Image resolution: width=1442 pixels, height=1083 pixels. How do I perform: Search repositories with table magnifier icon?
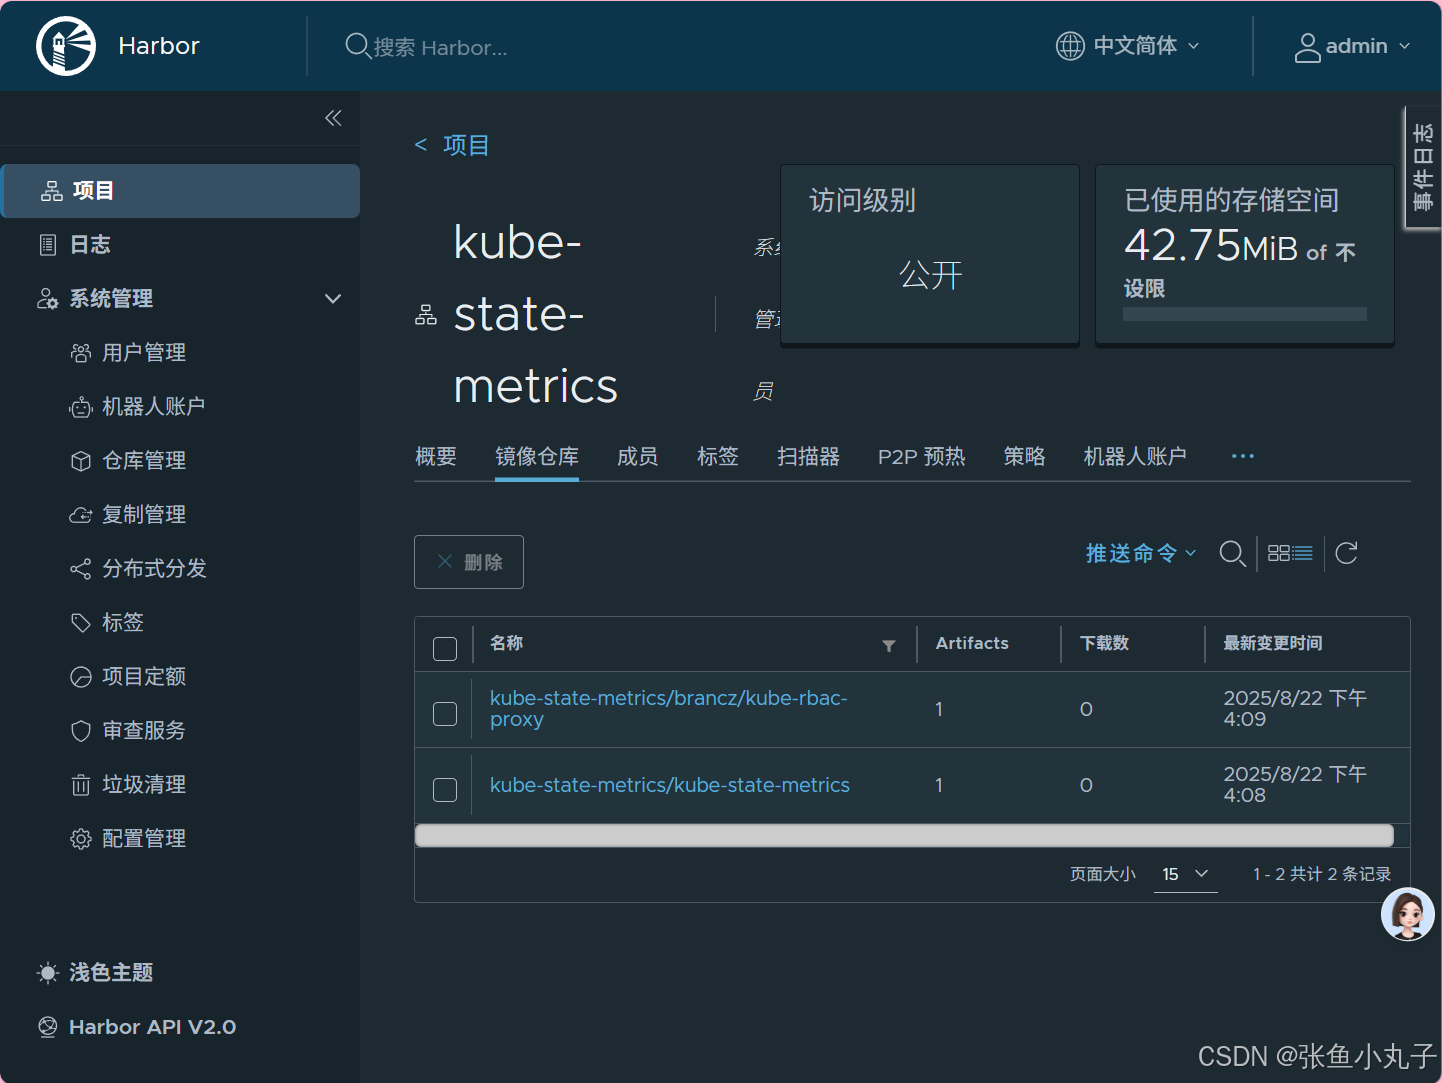[x=1233, y=553]
